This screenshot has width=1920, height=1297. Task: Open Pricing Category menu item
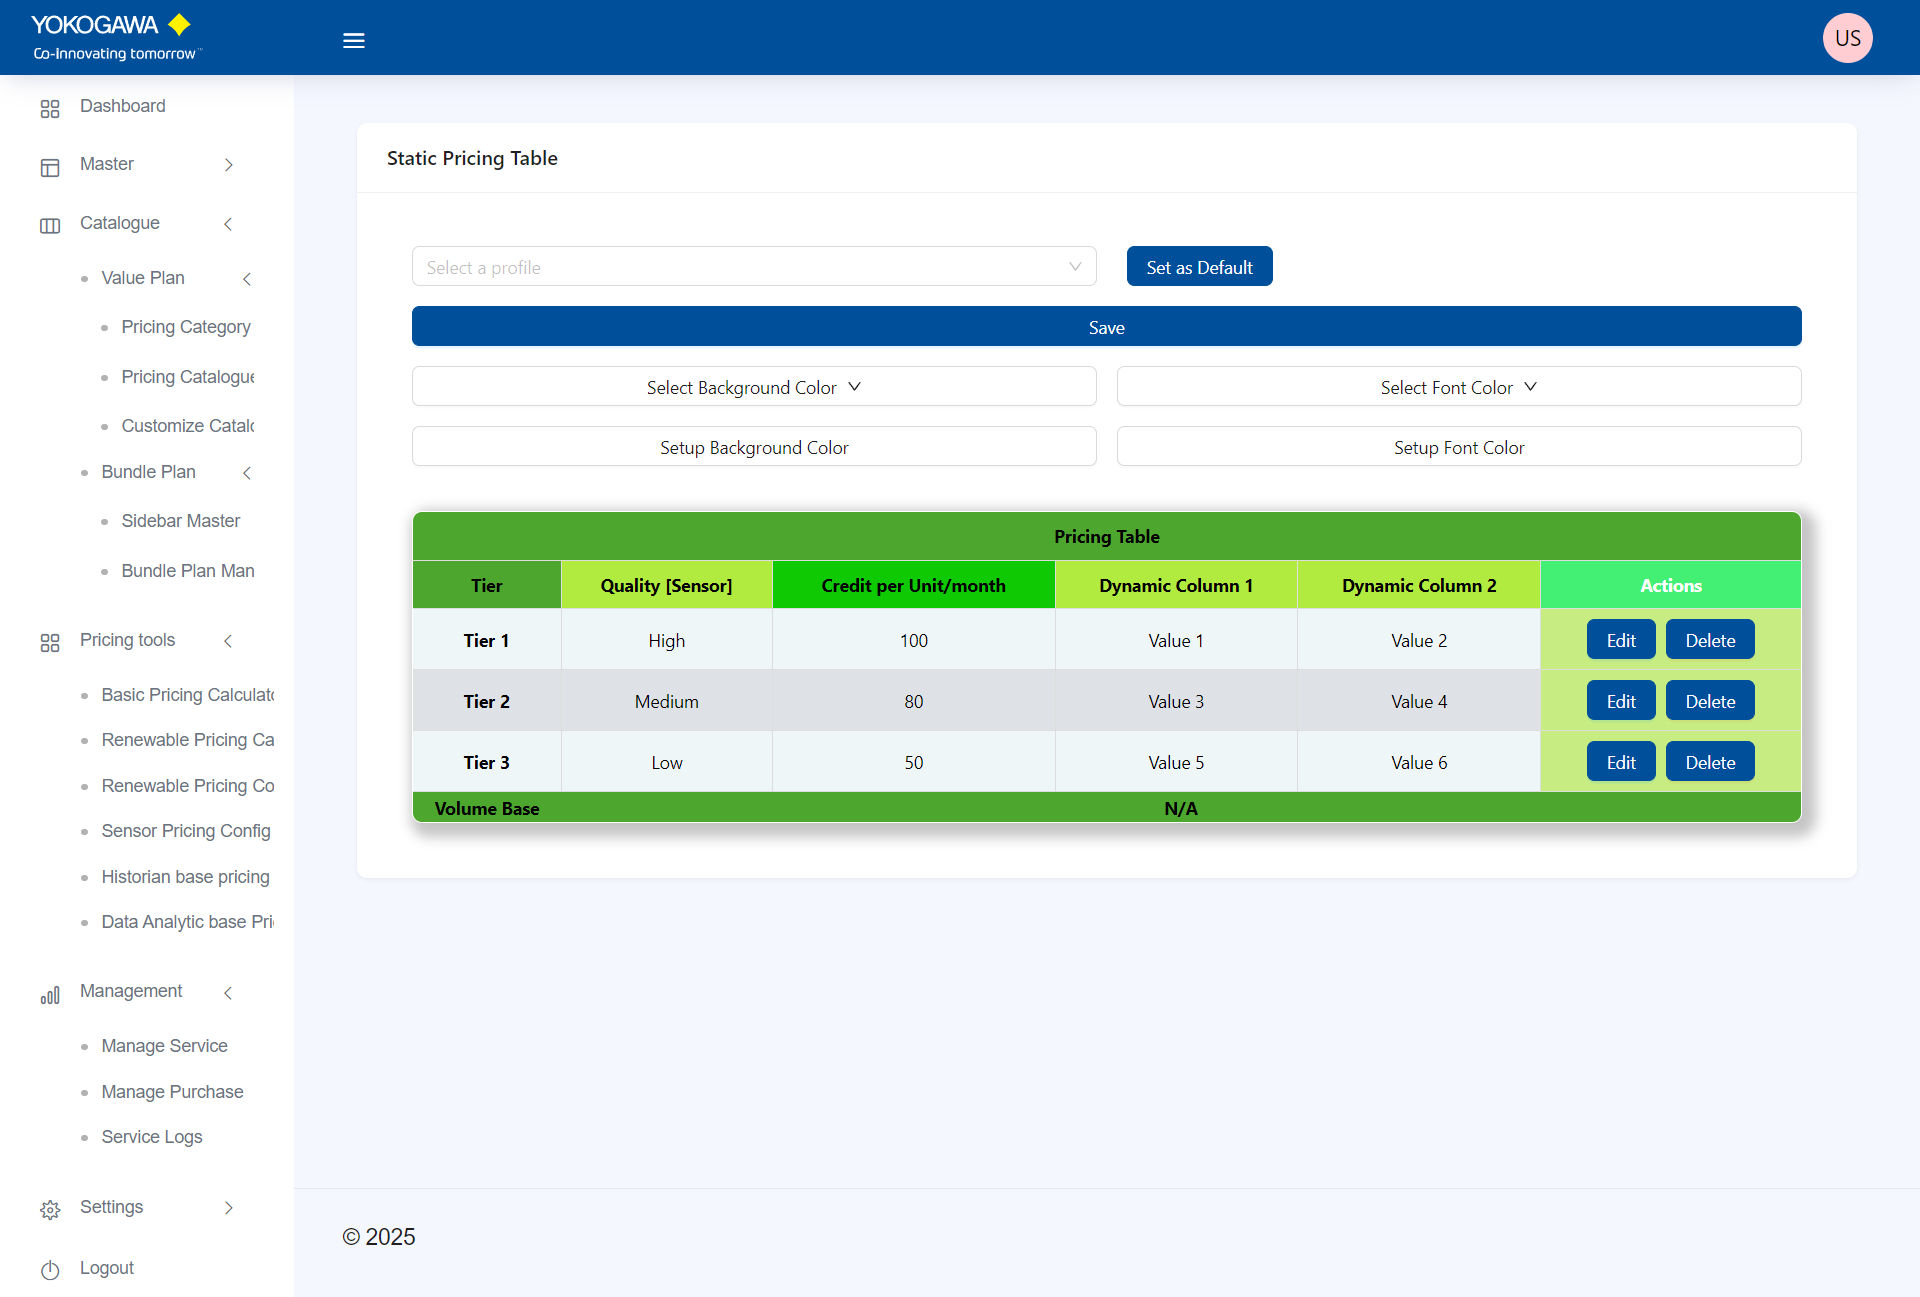[185, 327]
